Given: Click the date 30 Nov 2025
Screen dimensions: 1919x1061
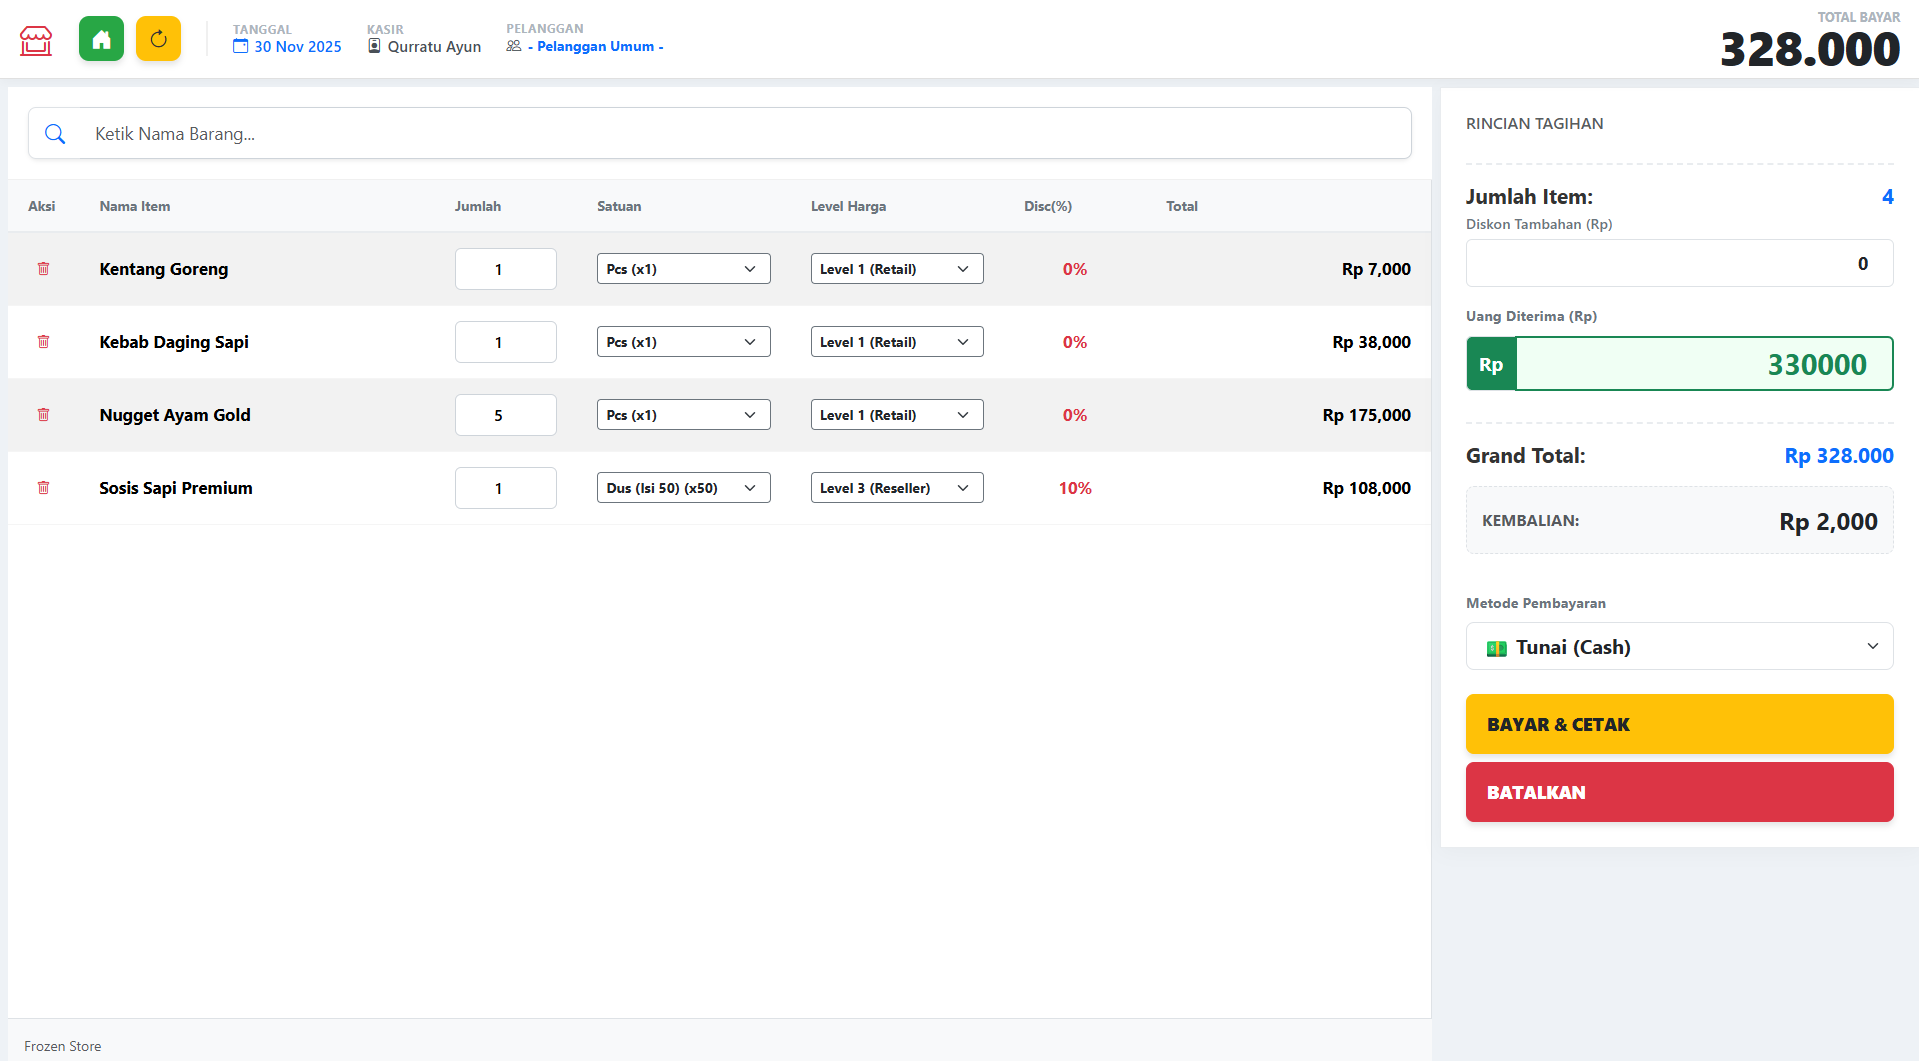Looking at the screenshot, I should [x=297, y=47].
